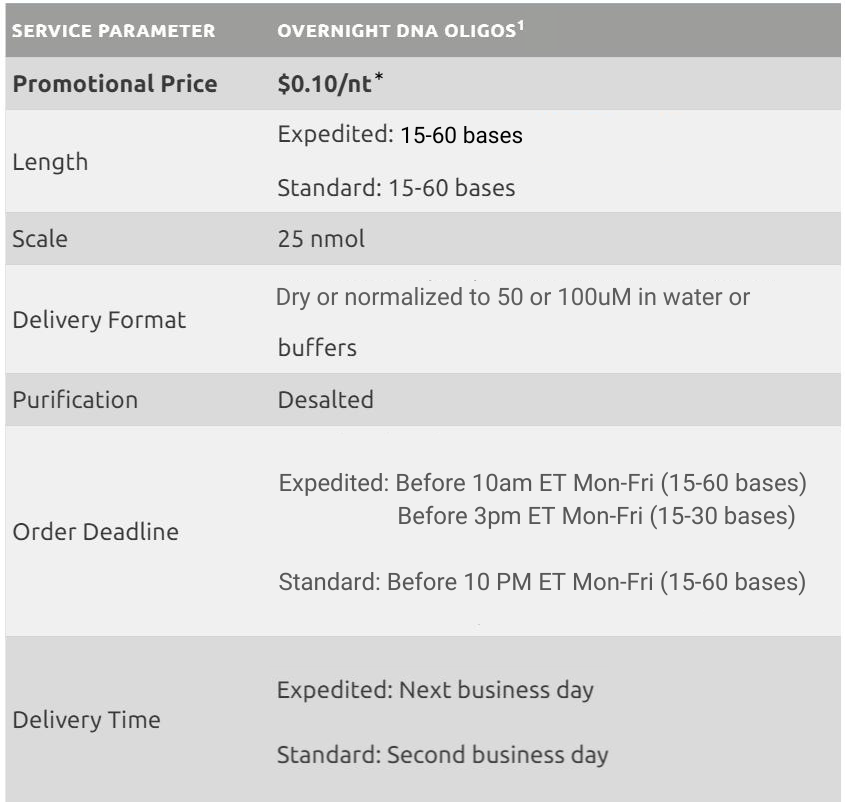The width and height of the screenshot is (845, 802).
Task: Click the 25 nmol scale value
Action: point(323,240)
